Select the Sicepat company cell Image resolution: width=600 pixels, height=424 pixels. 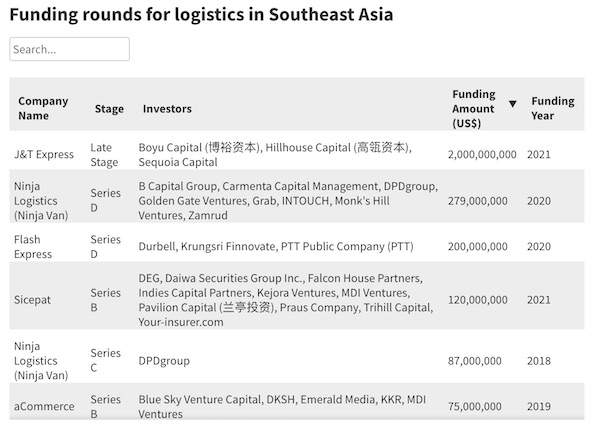(36, 299)
